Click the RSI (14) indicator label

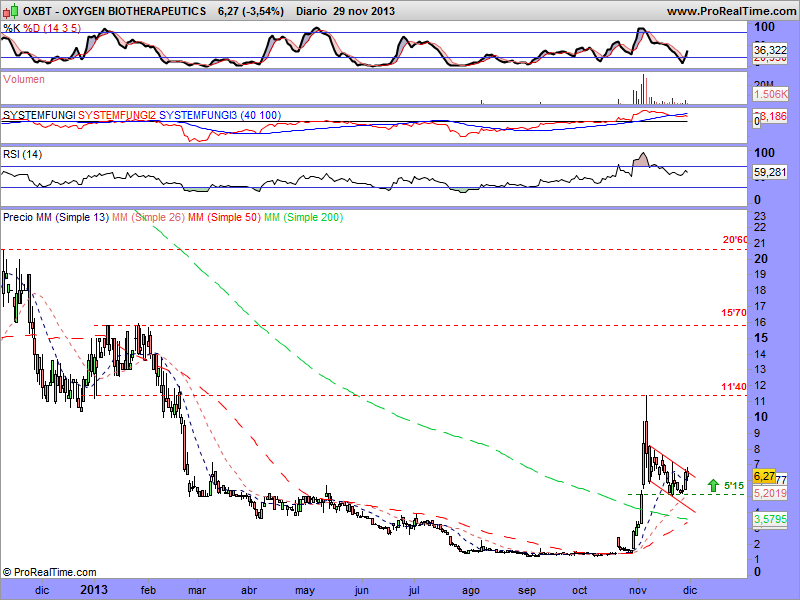coord(22,154)
